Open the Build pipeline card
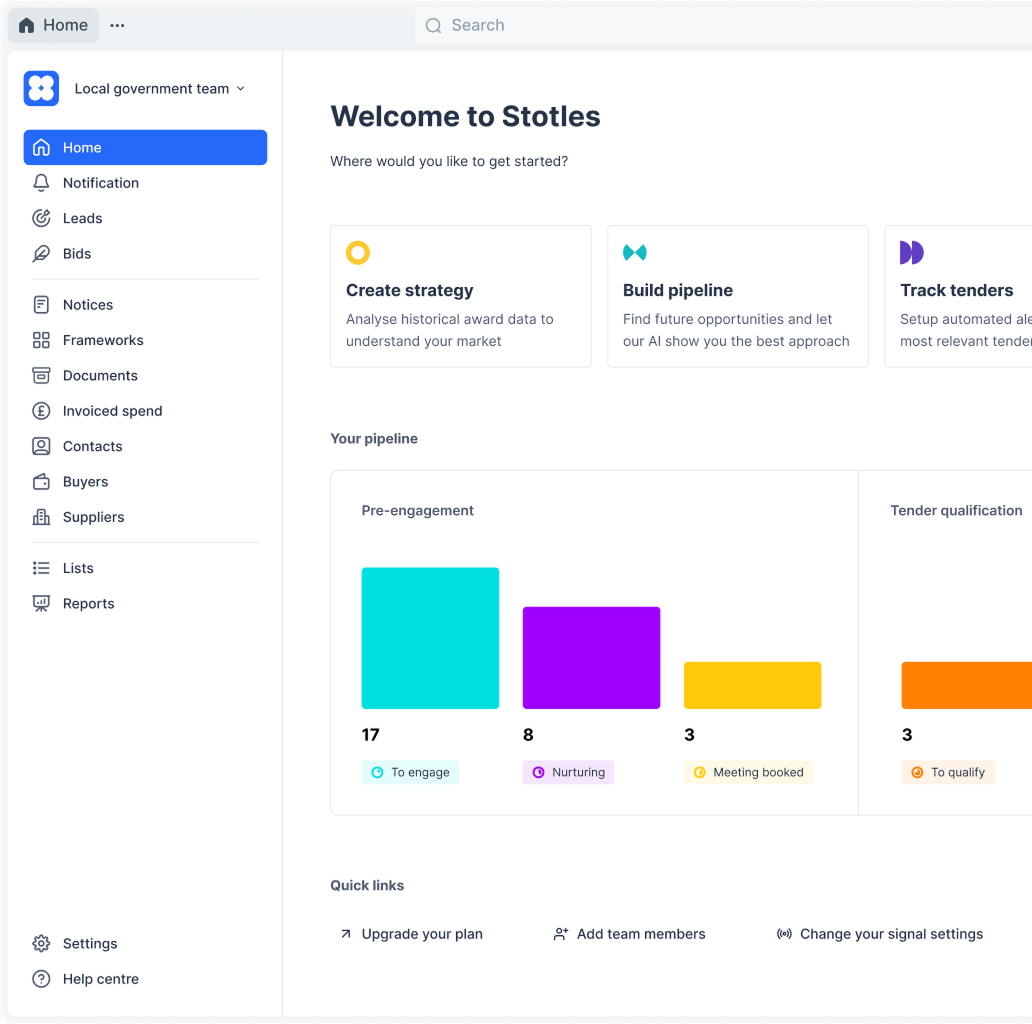 [x=738, y=296]
